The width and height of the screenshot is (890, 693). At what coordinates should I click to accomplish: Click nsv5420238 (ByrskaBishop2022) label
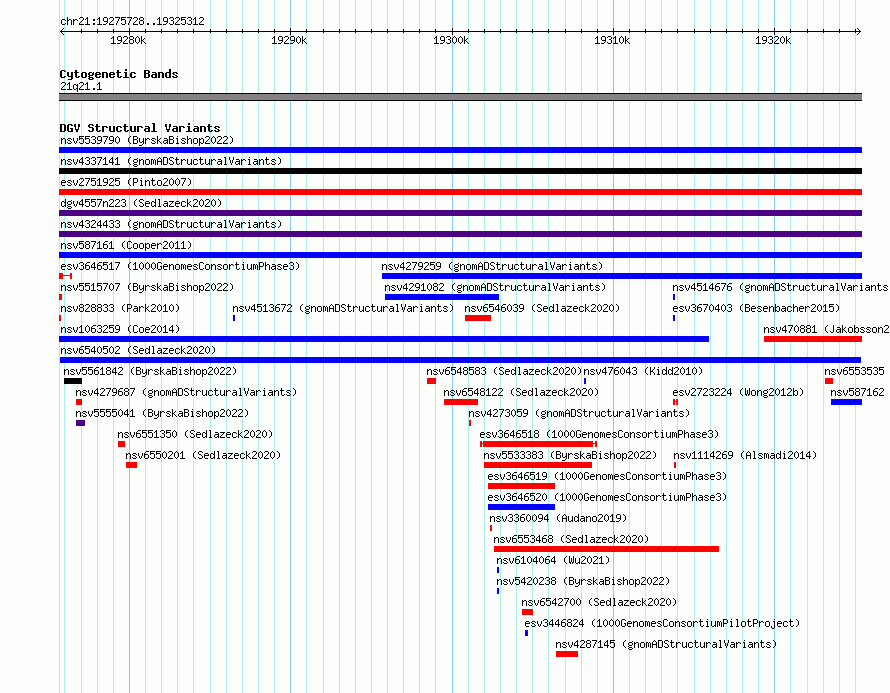click(x=583, y=581)
